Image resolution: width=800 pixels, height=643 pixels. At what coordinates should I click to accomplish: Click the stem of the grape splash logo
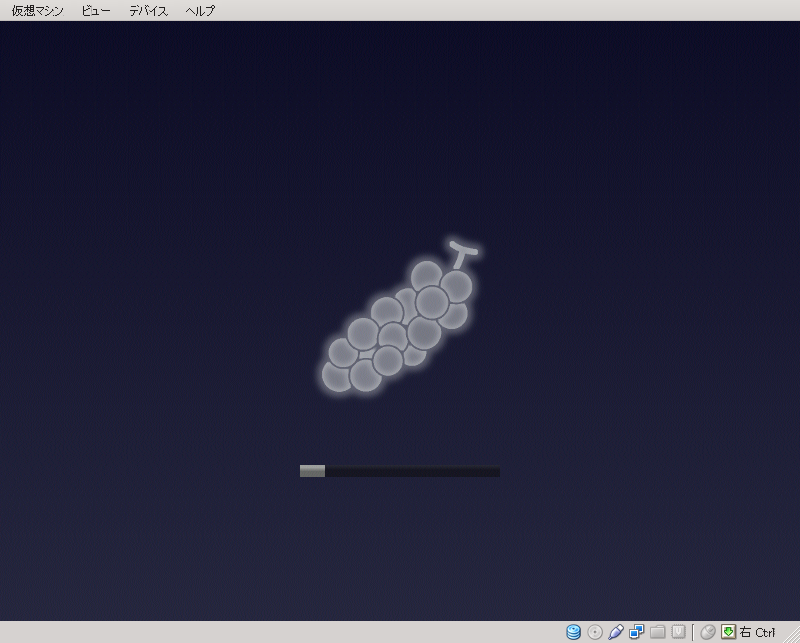460,250
